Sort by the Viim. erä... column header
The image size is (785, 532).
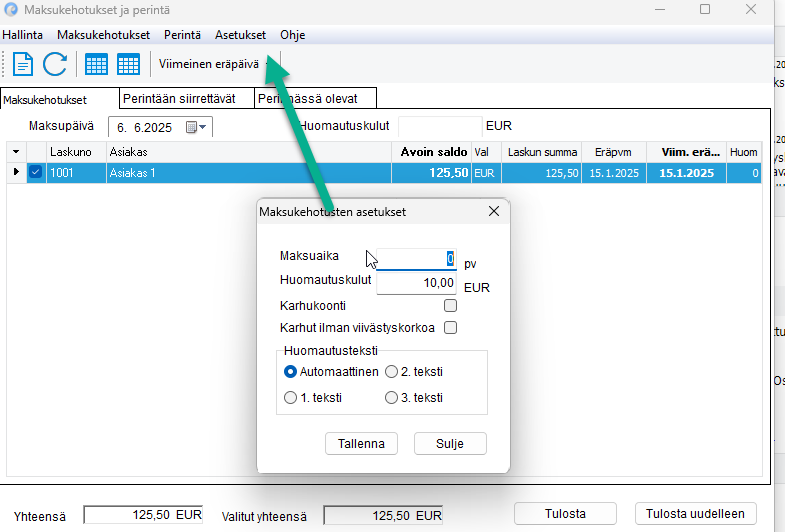[x=686, y=152]
